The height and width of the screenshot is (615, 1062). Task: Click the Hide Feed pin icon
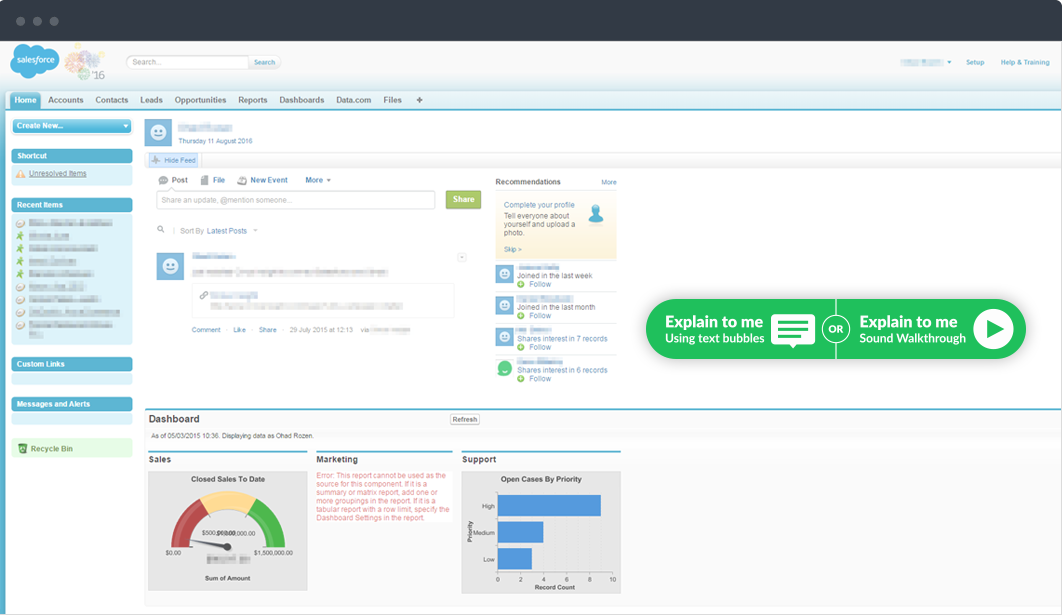click(156, 161)
